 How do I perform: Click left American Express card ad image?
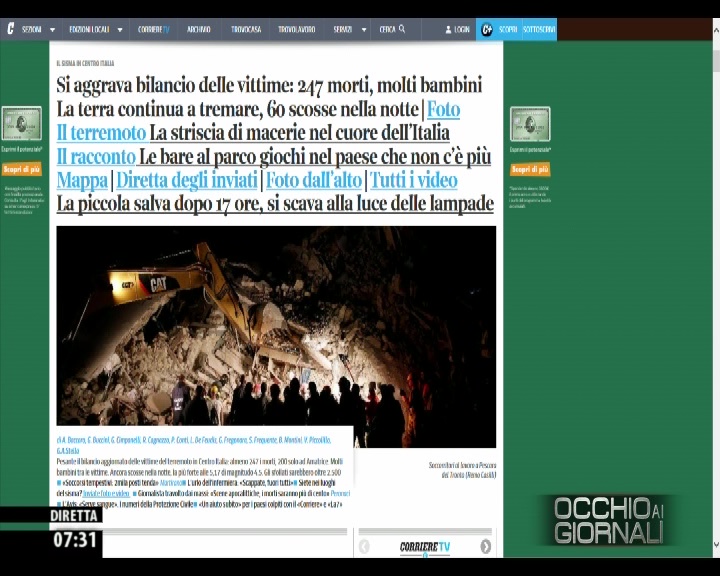pos(22,123)
